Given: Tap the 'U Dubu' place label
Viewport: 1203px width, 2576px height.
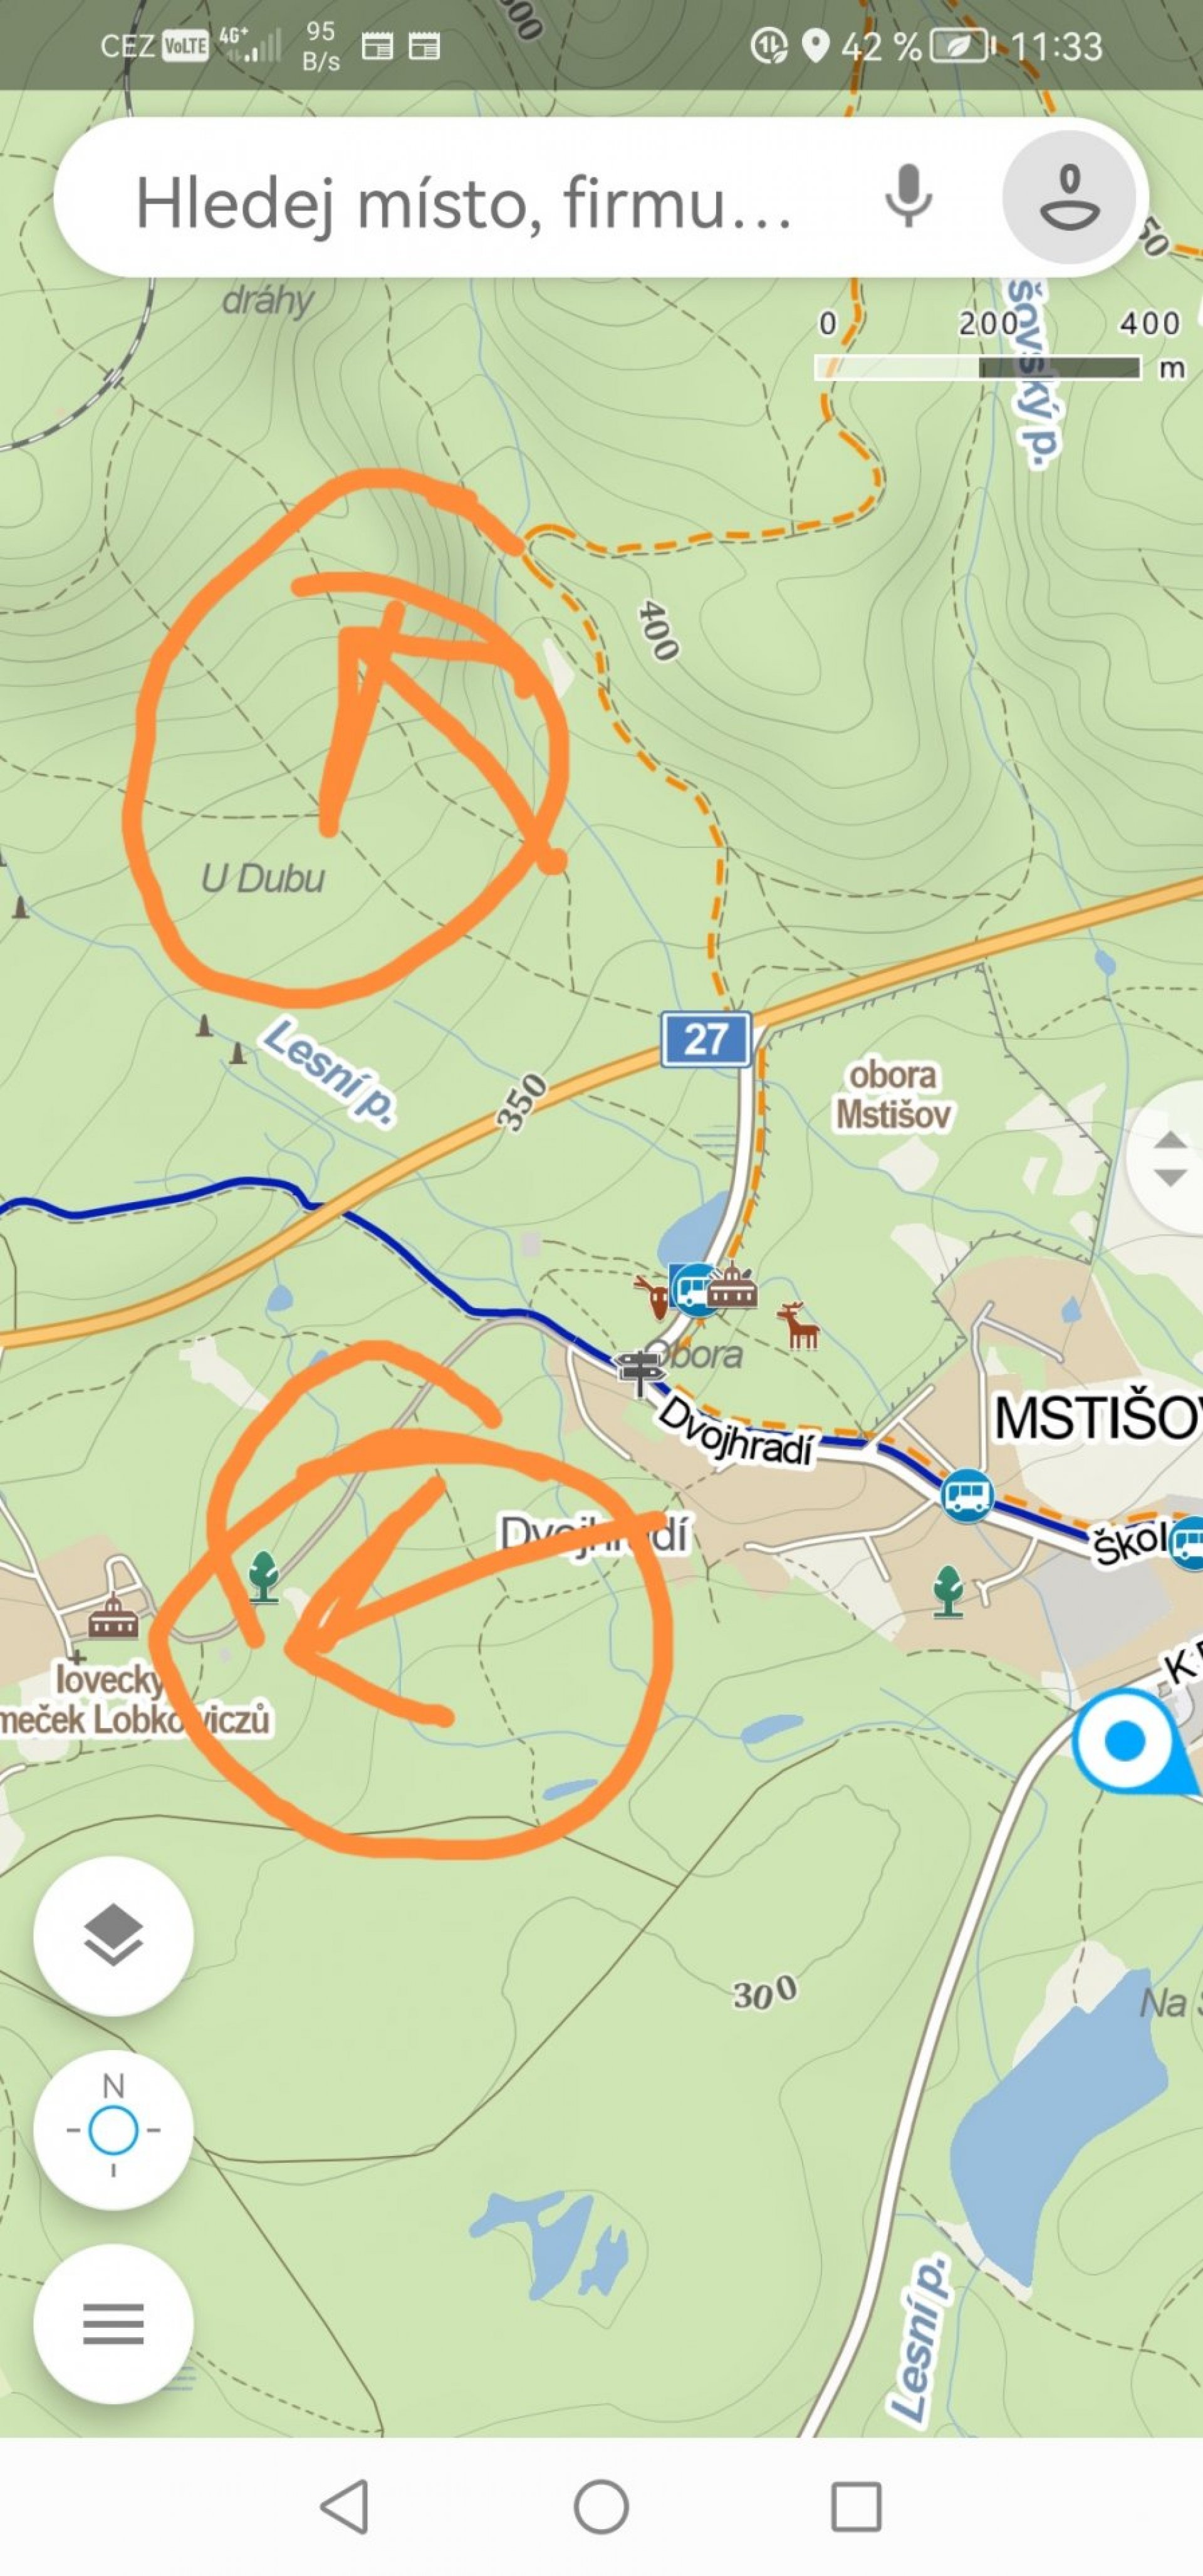Looking at the screenshot, I should click(263, 878).
